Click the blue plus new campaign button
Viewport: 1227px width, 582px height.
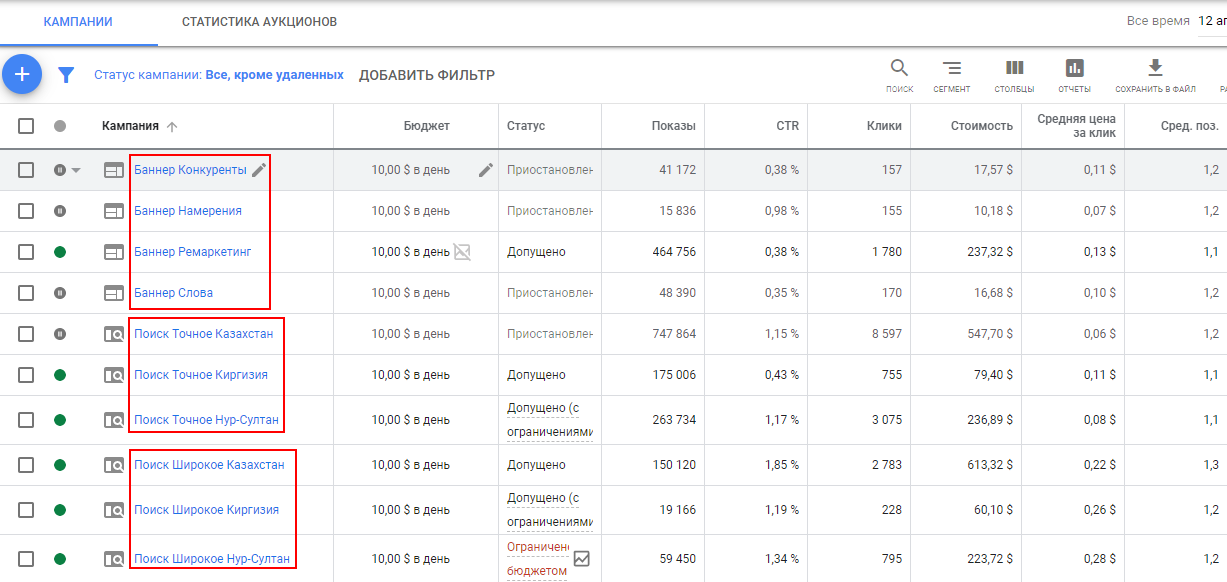[22, 74]
